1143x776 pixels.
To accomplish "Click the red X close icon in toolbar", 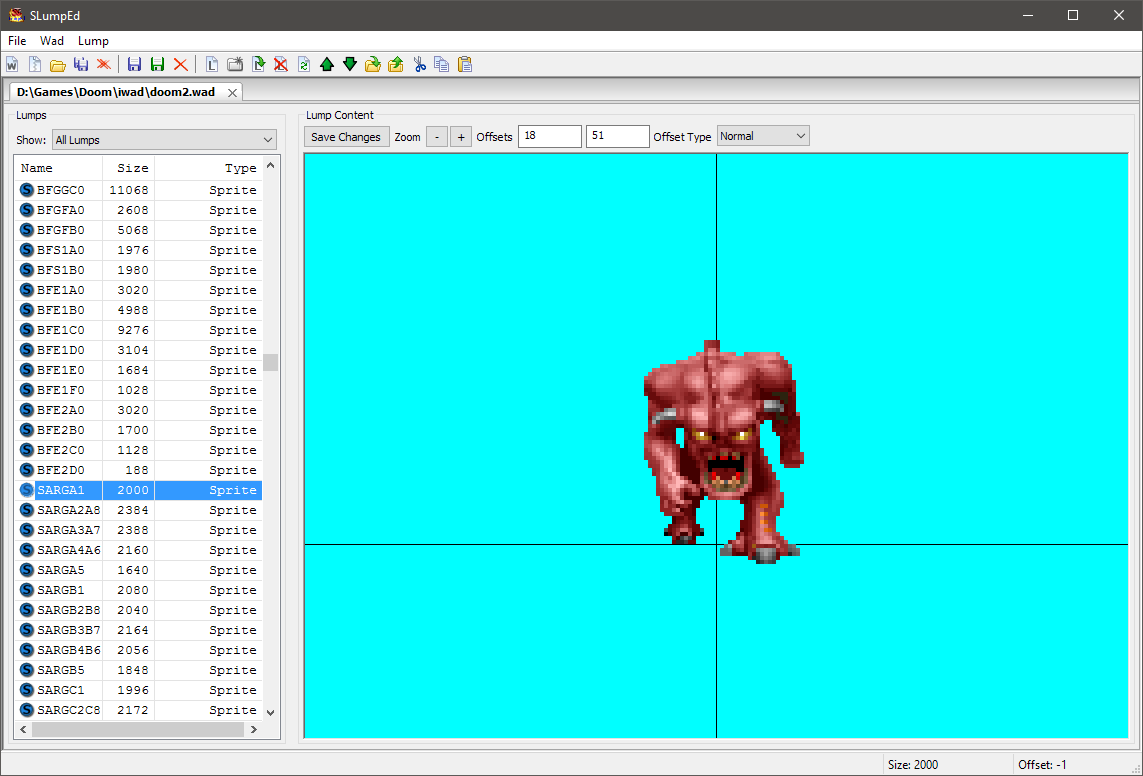I will tap(181, 65).
